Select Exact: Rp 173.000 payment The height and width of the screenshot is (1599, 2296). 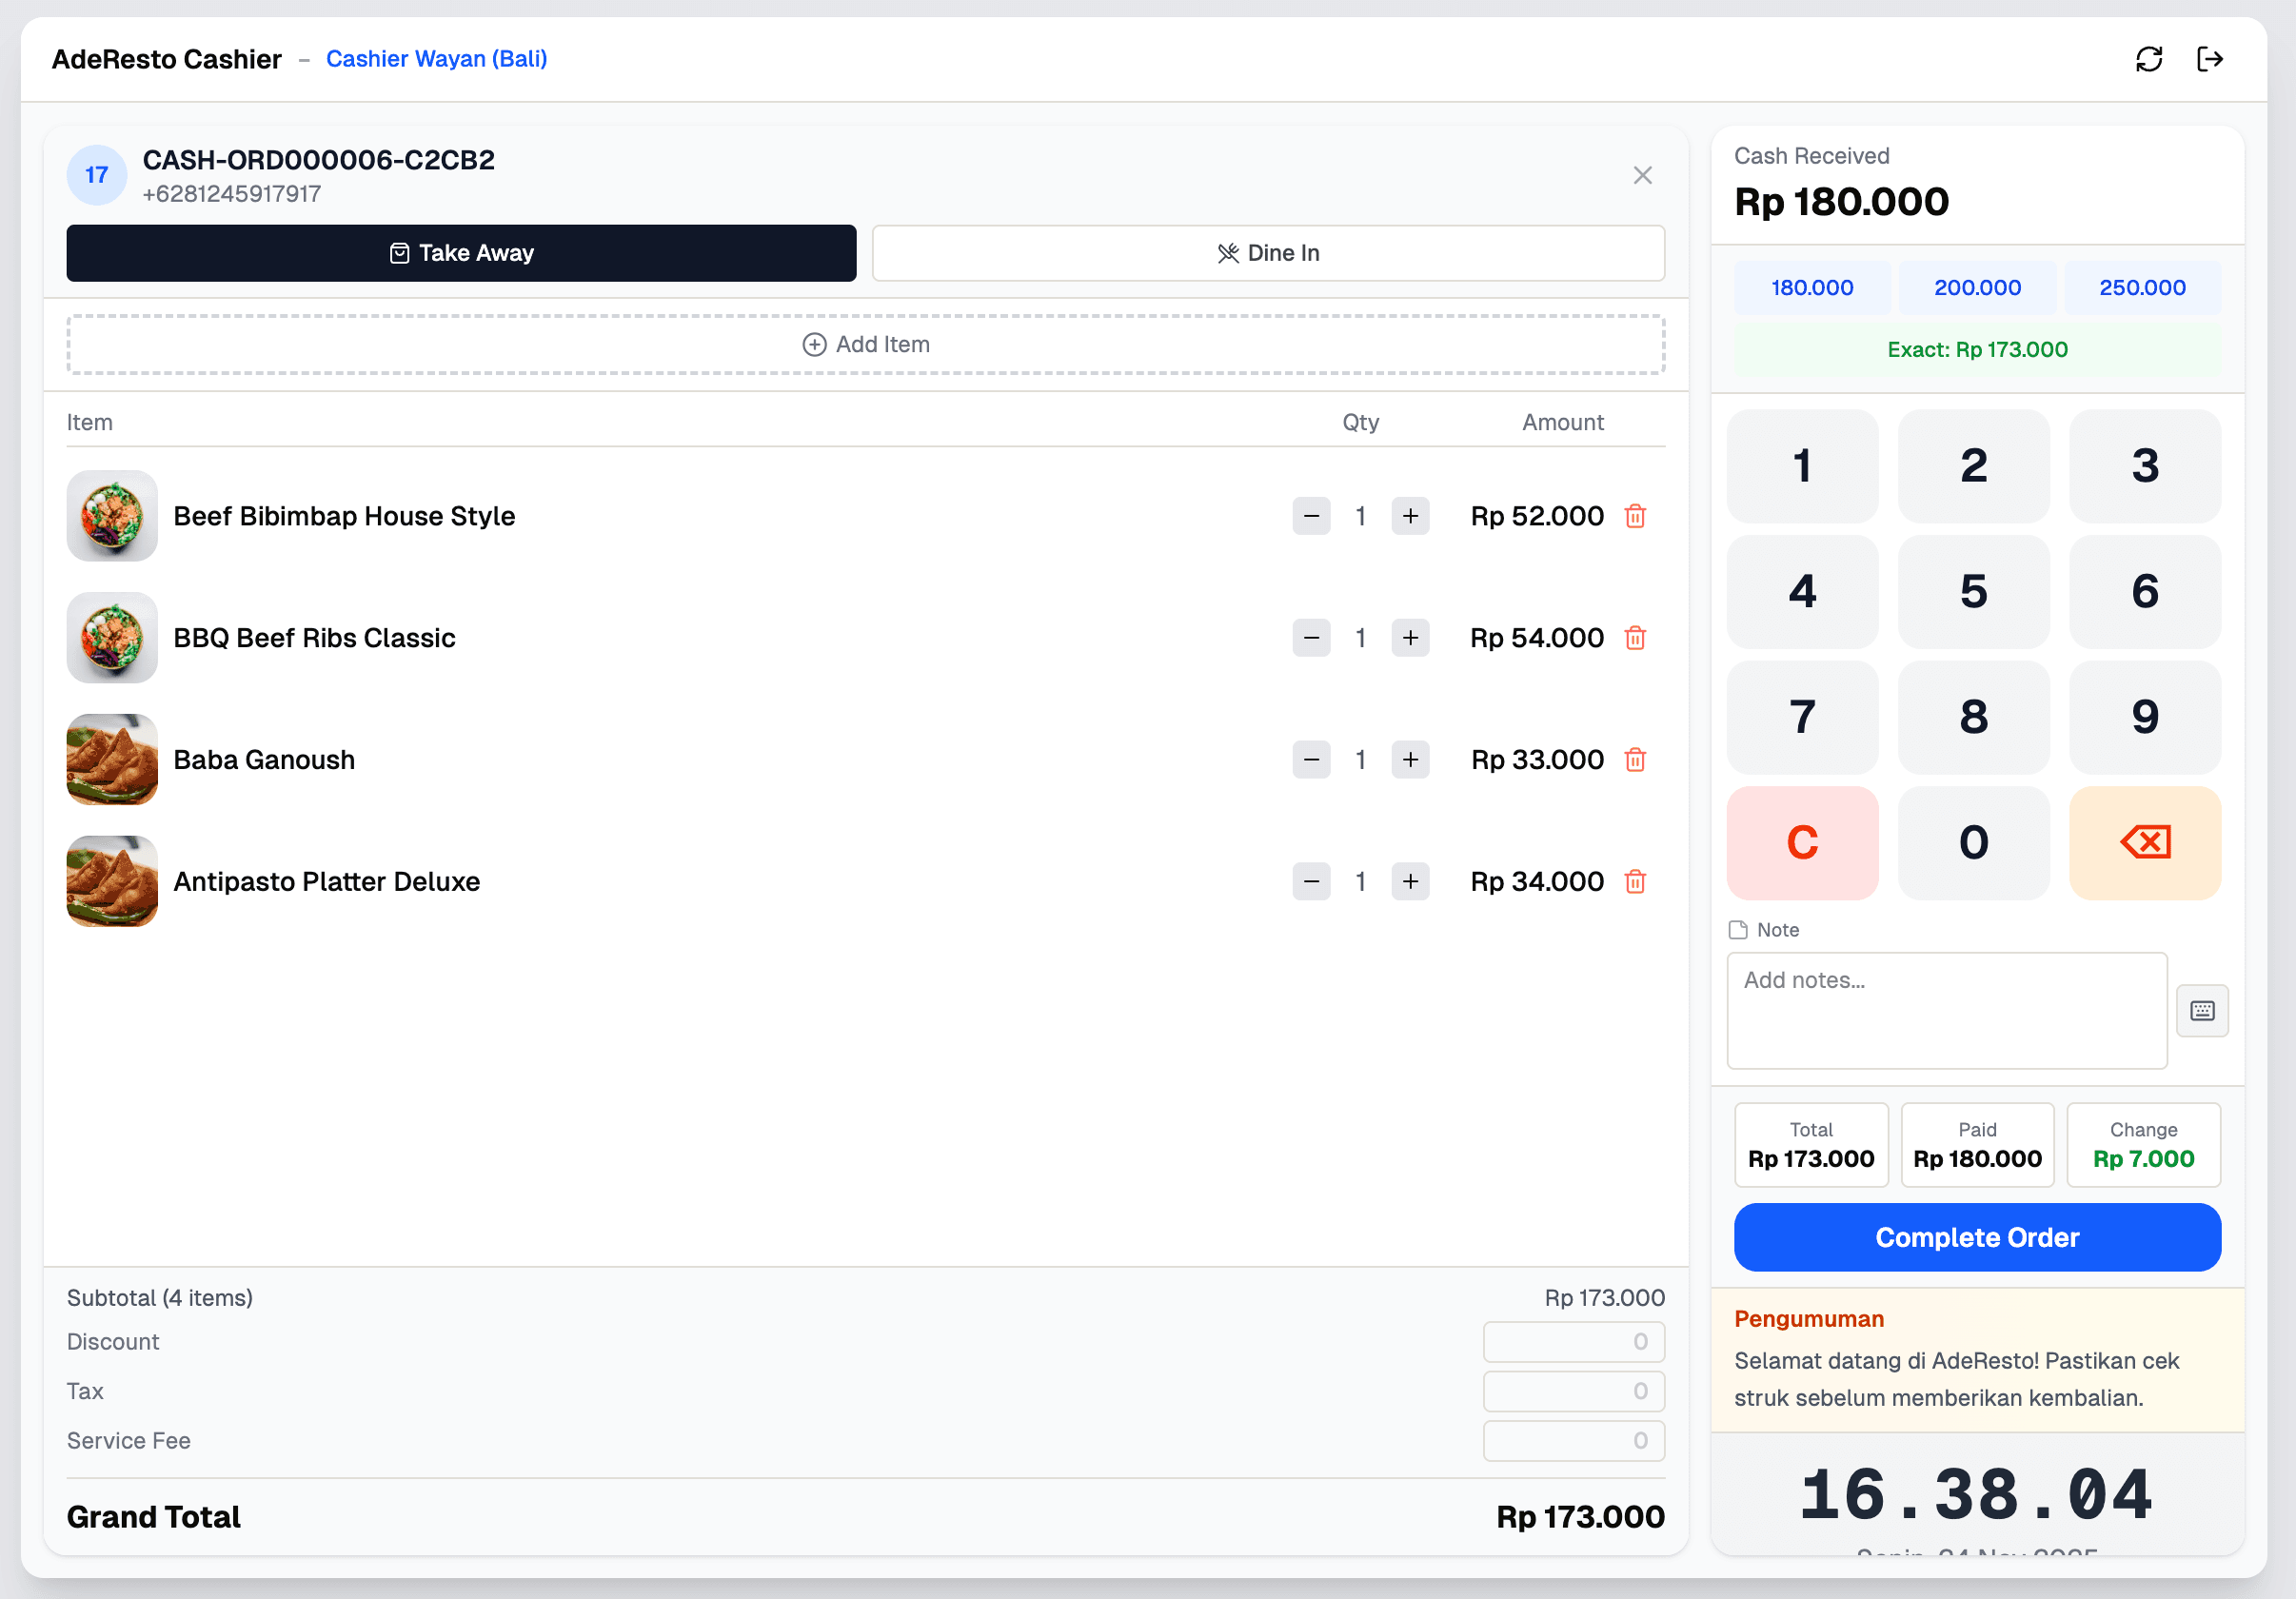coord(1977,350)
